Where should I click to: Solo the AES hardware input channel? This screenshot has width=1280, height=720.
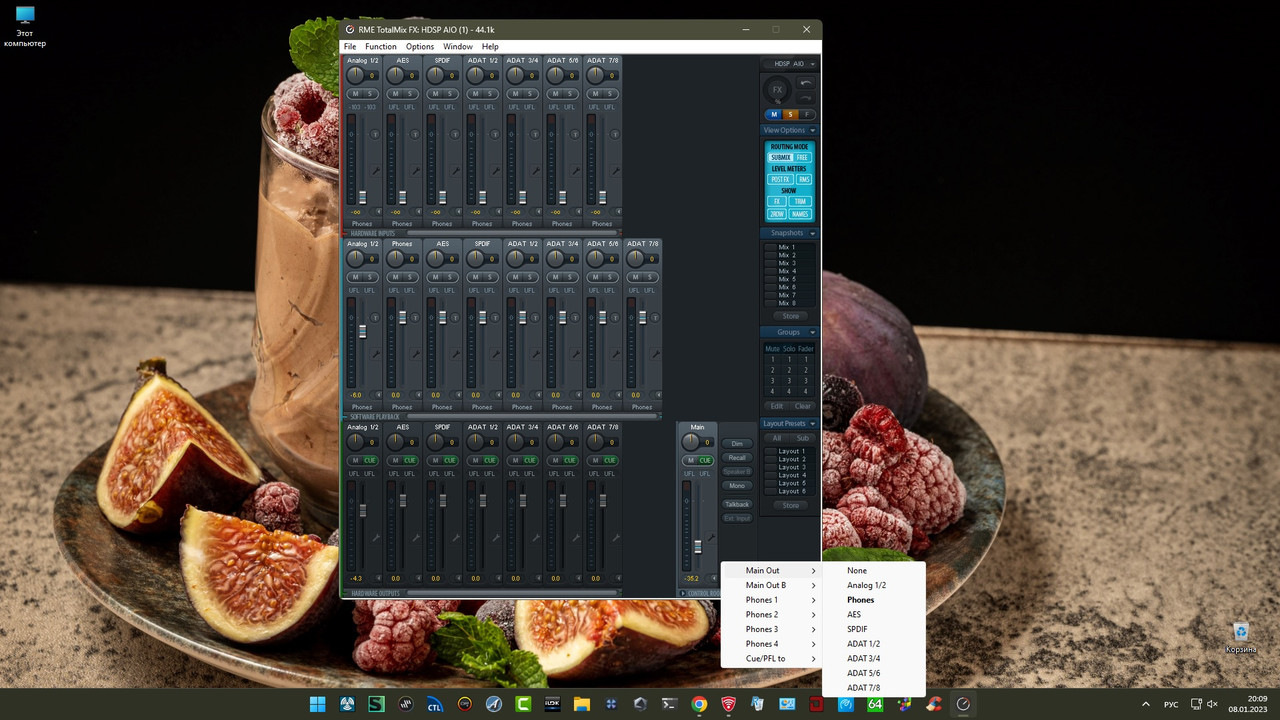[x=410, y=94]
